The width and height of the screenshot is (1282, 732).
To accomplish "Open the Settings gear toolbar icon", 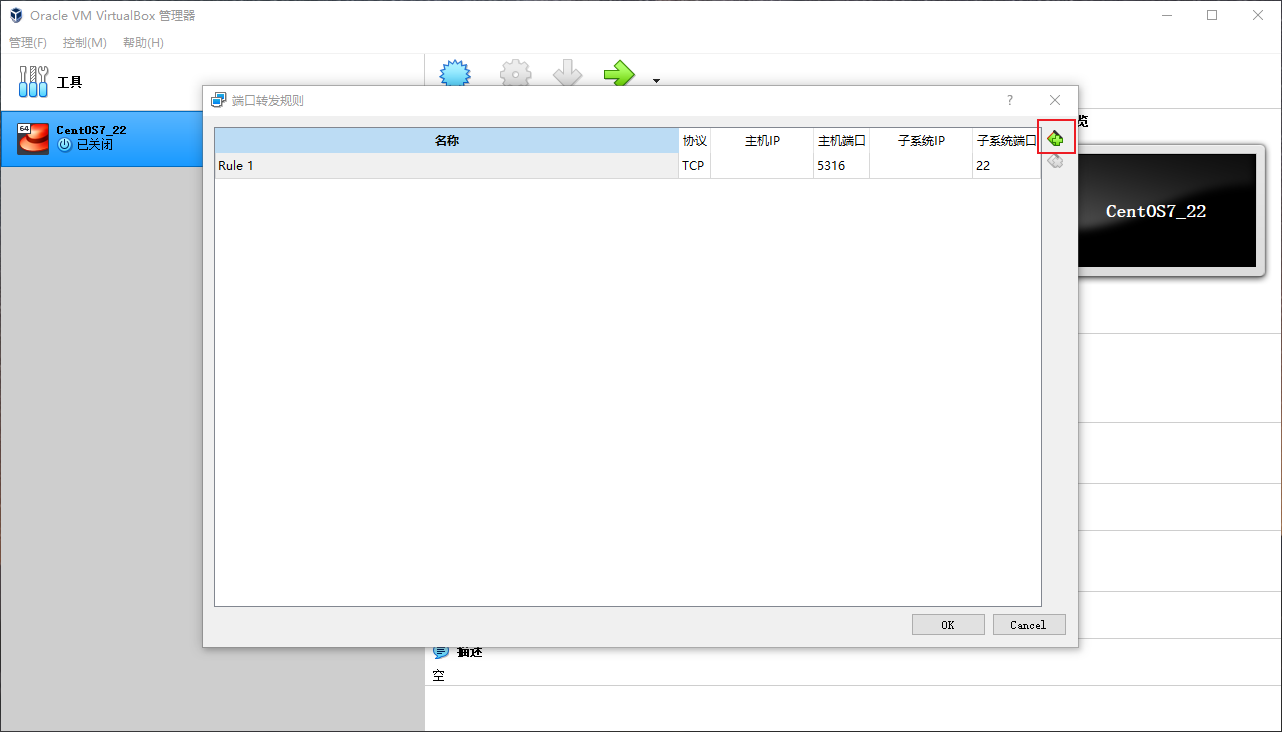I will [516, 73].
